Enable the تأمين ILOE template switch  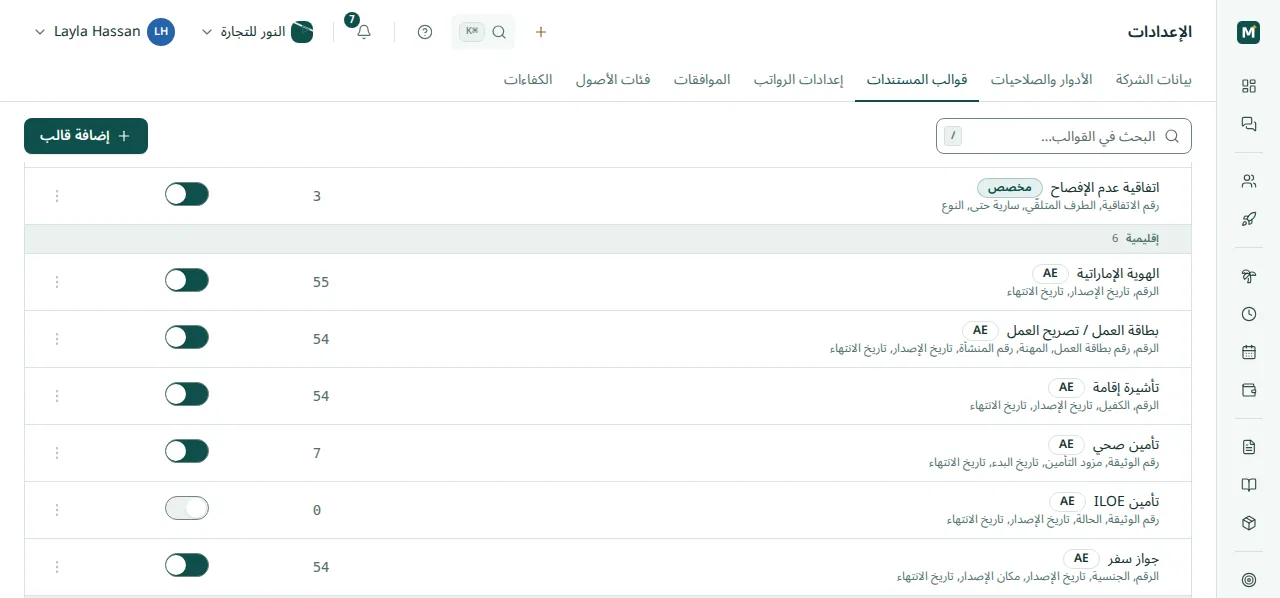tap(187, 508)
